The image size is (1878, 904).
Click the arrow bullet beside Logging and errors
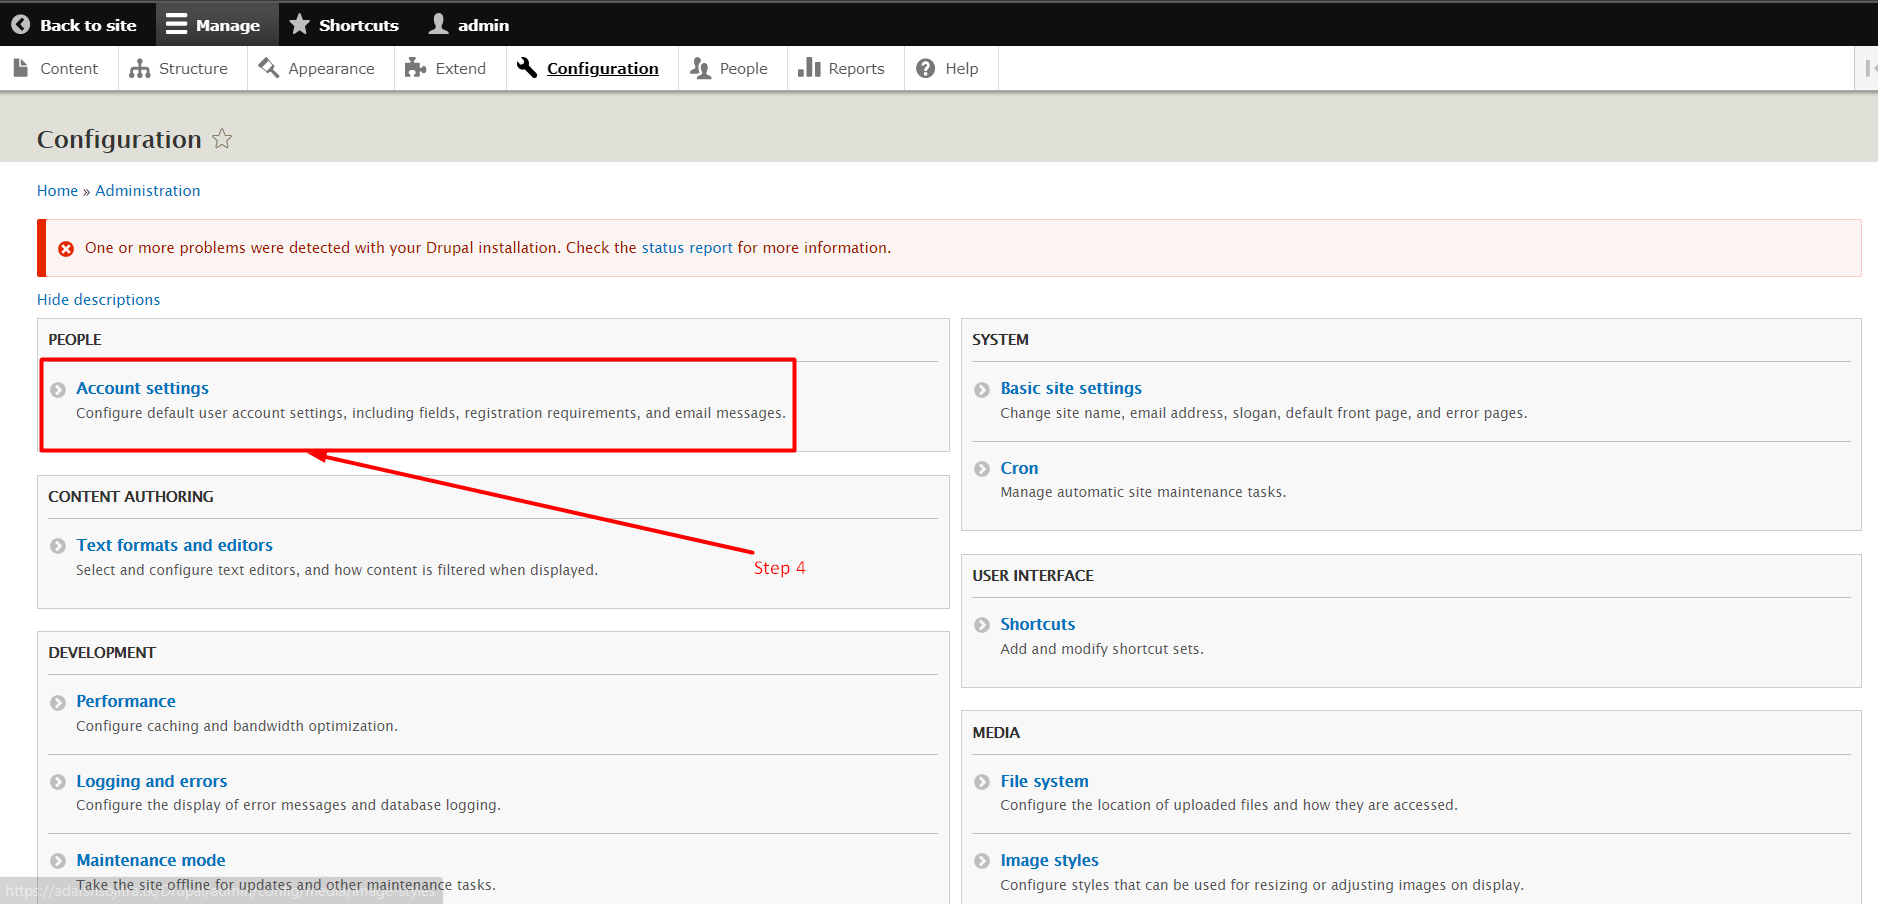[x=58, y=782]
